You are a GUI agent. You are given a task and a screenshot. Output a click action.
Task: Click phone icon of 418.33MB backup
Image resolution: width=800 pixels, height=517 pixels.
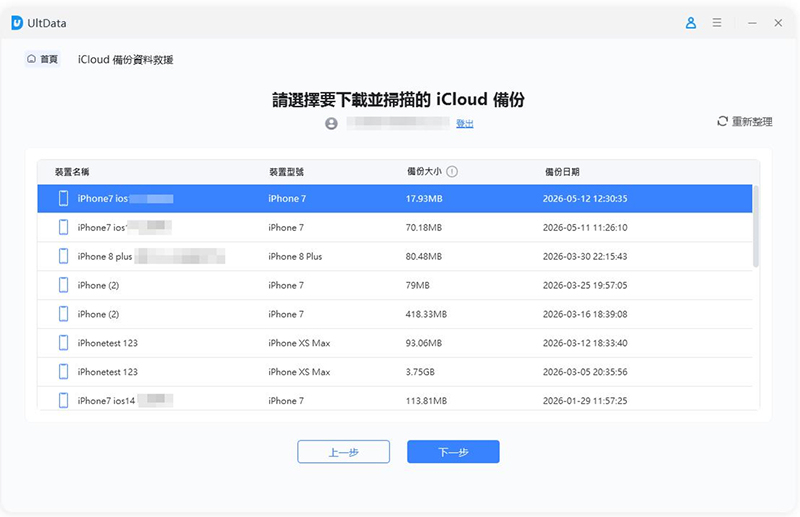click(x=63, y=314)
